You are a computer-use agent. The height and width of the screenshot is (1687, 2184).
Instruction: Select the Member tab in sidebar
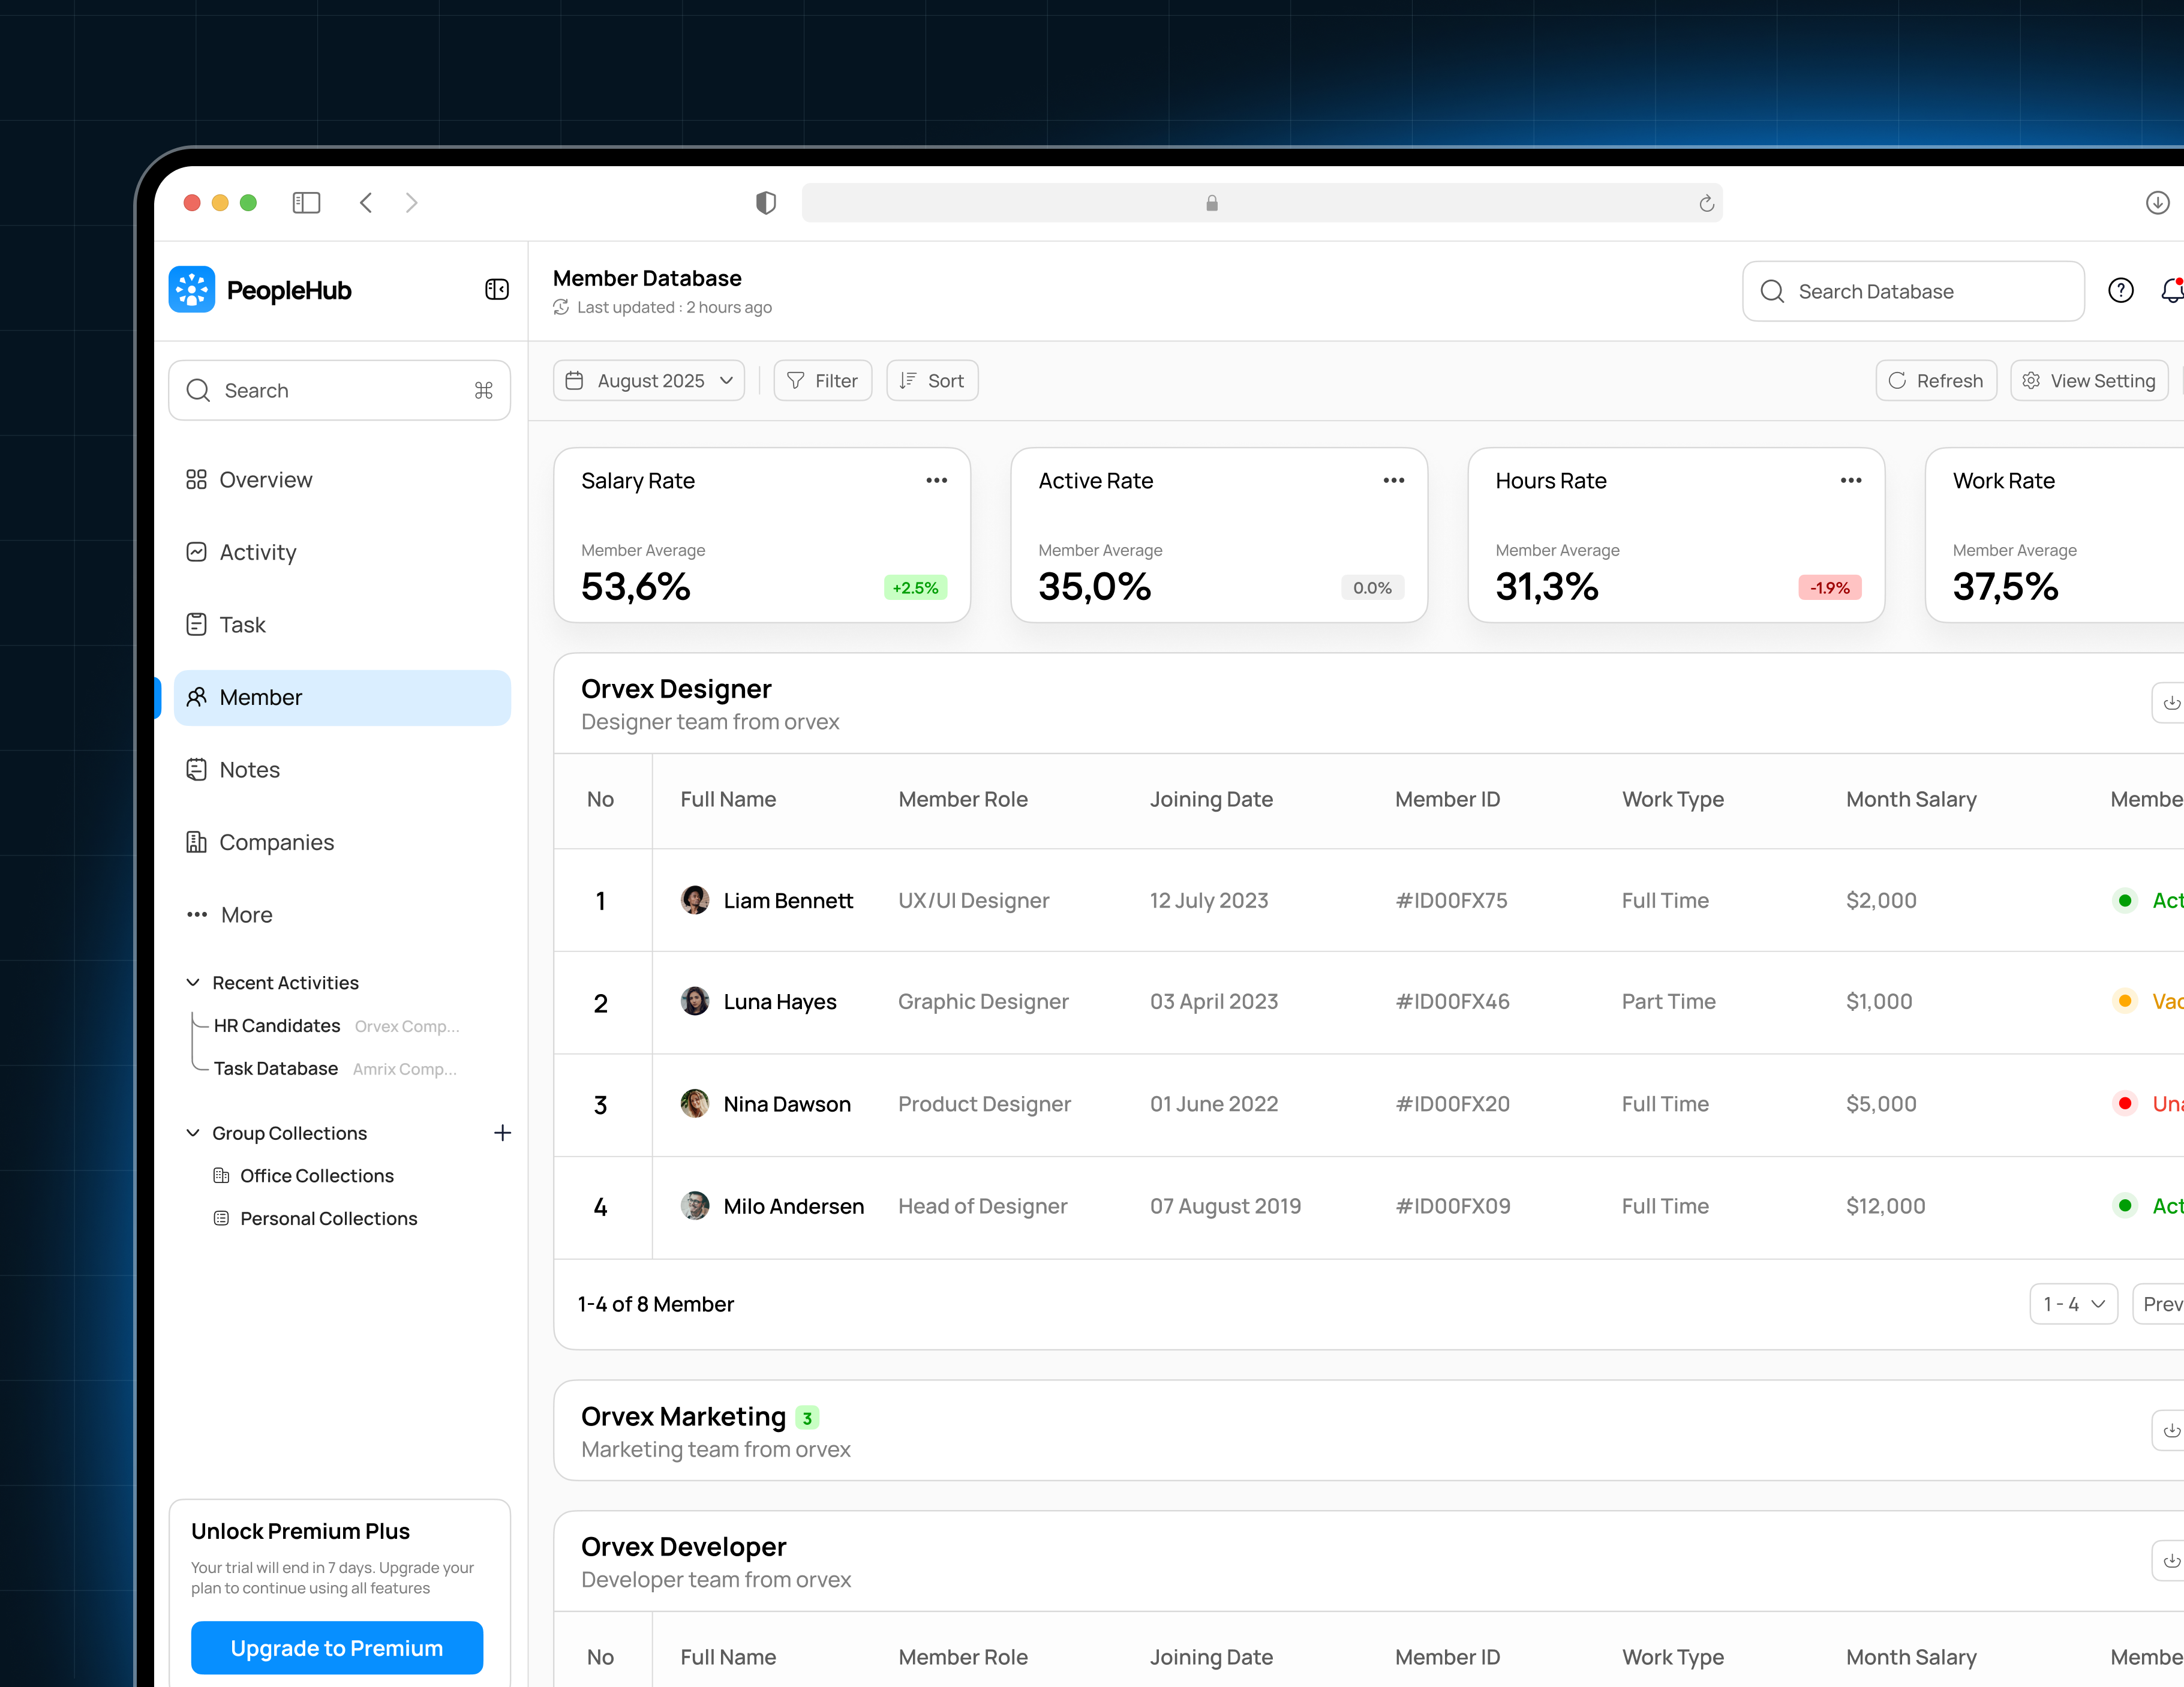260,697
